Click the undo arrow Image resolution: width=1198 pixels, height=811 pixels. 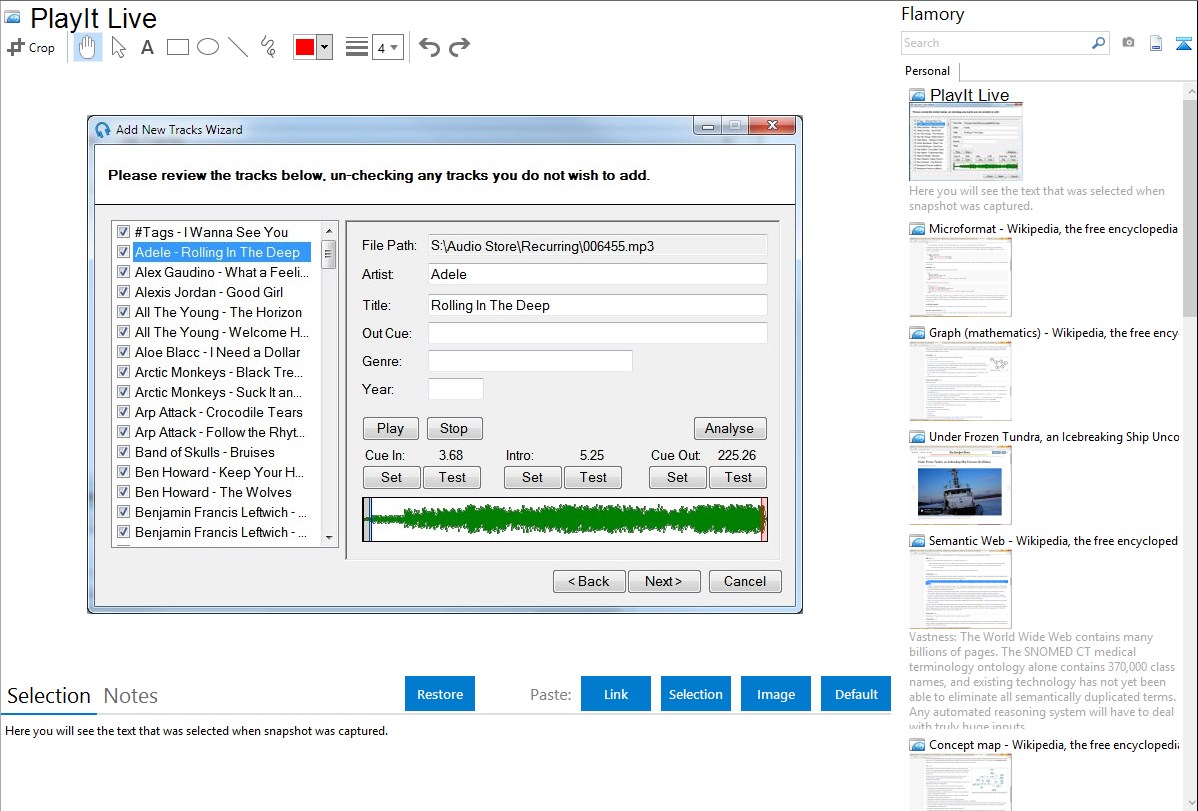(x=429, y=47)
